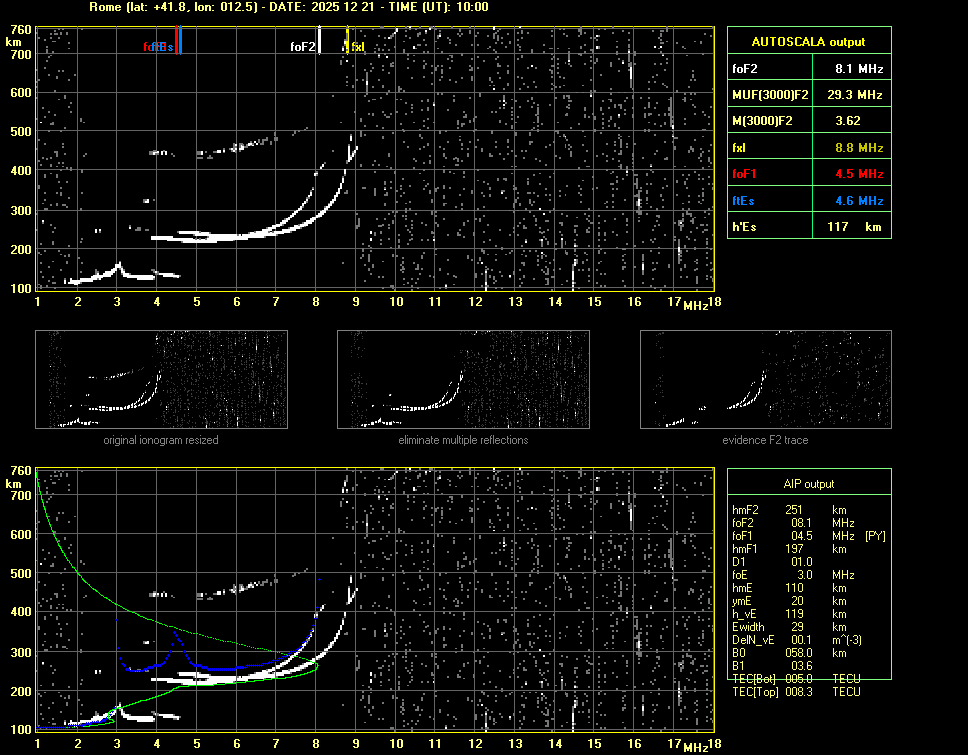Click the AUTOSCALA output header
The image size is (968, 755).
tap(808, 42)
